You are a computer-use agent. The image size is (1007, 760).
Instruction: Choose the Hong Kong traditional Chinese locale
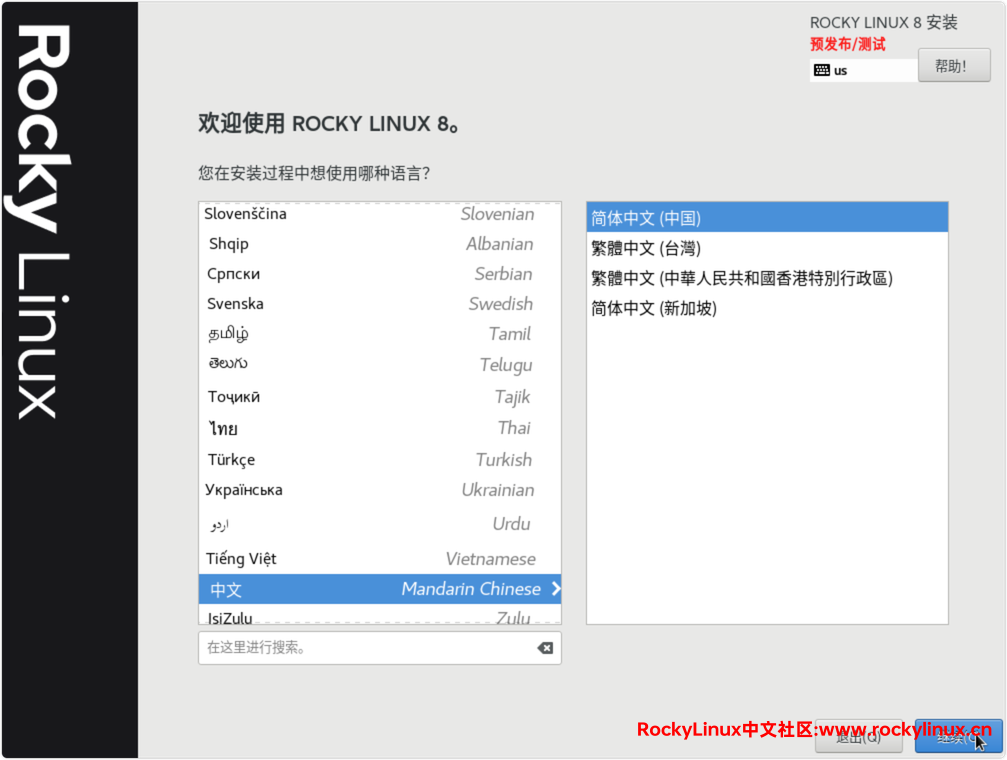tap(766, 278)
